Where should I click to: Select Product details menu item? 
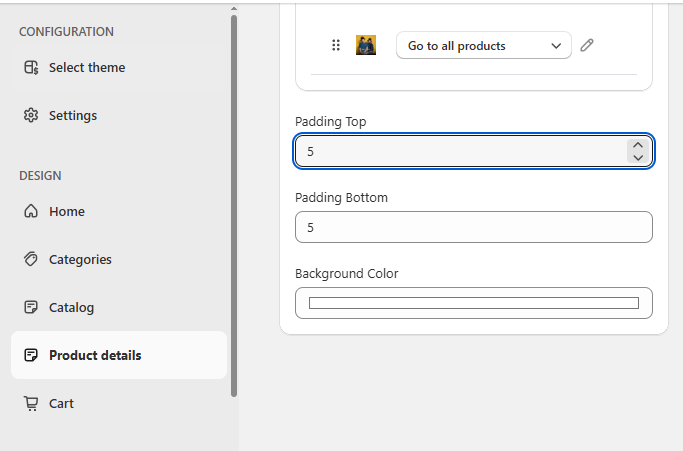119,355
